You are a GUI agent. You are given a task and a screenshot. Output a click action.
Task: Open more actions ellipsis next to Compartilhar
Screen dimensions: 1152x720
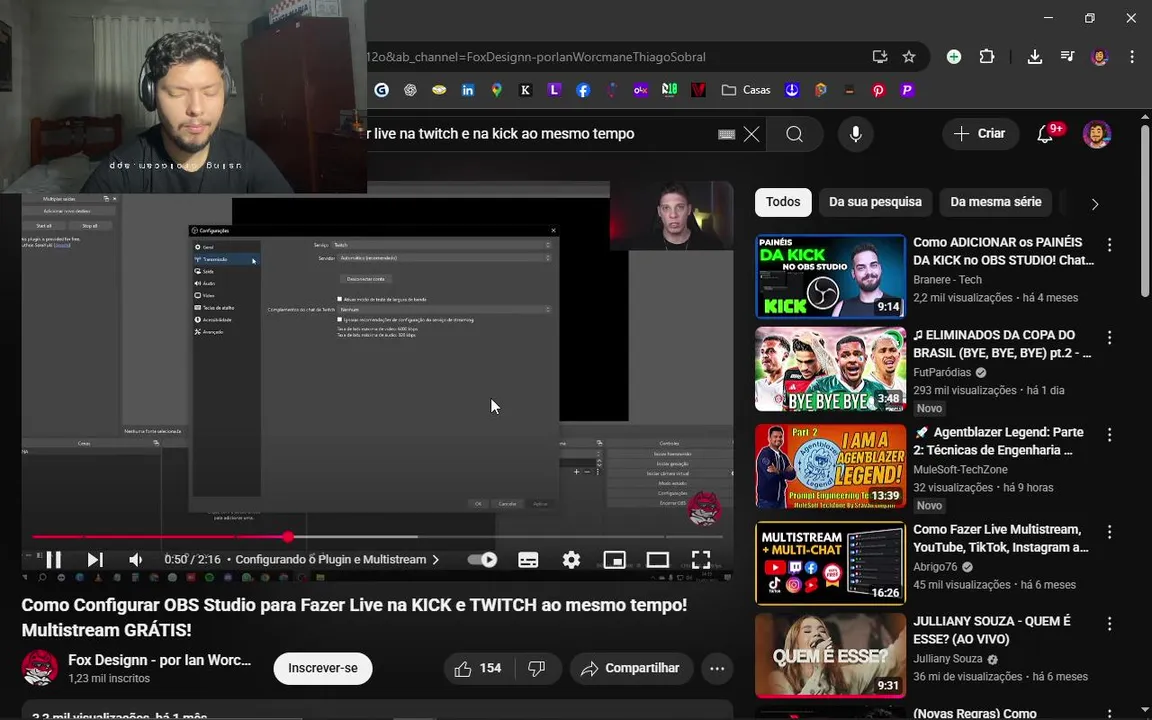(x=717, y=669)
